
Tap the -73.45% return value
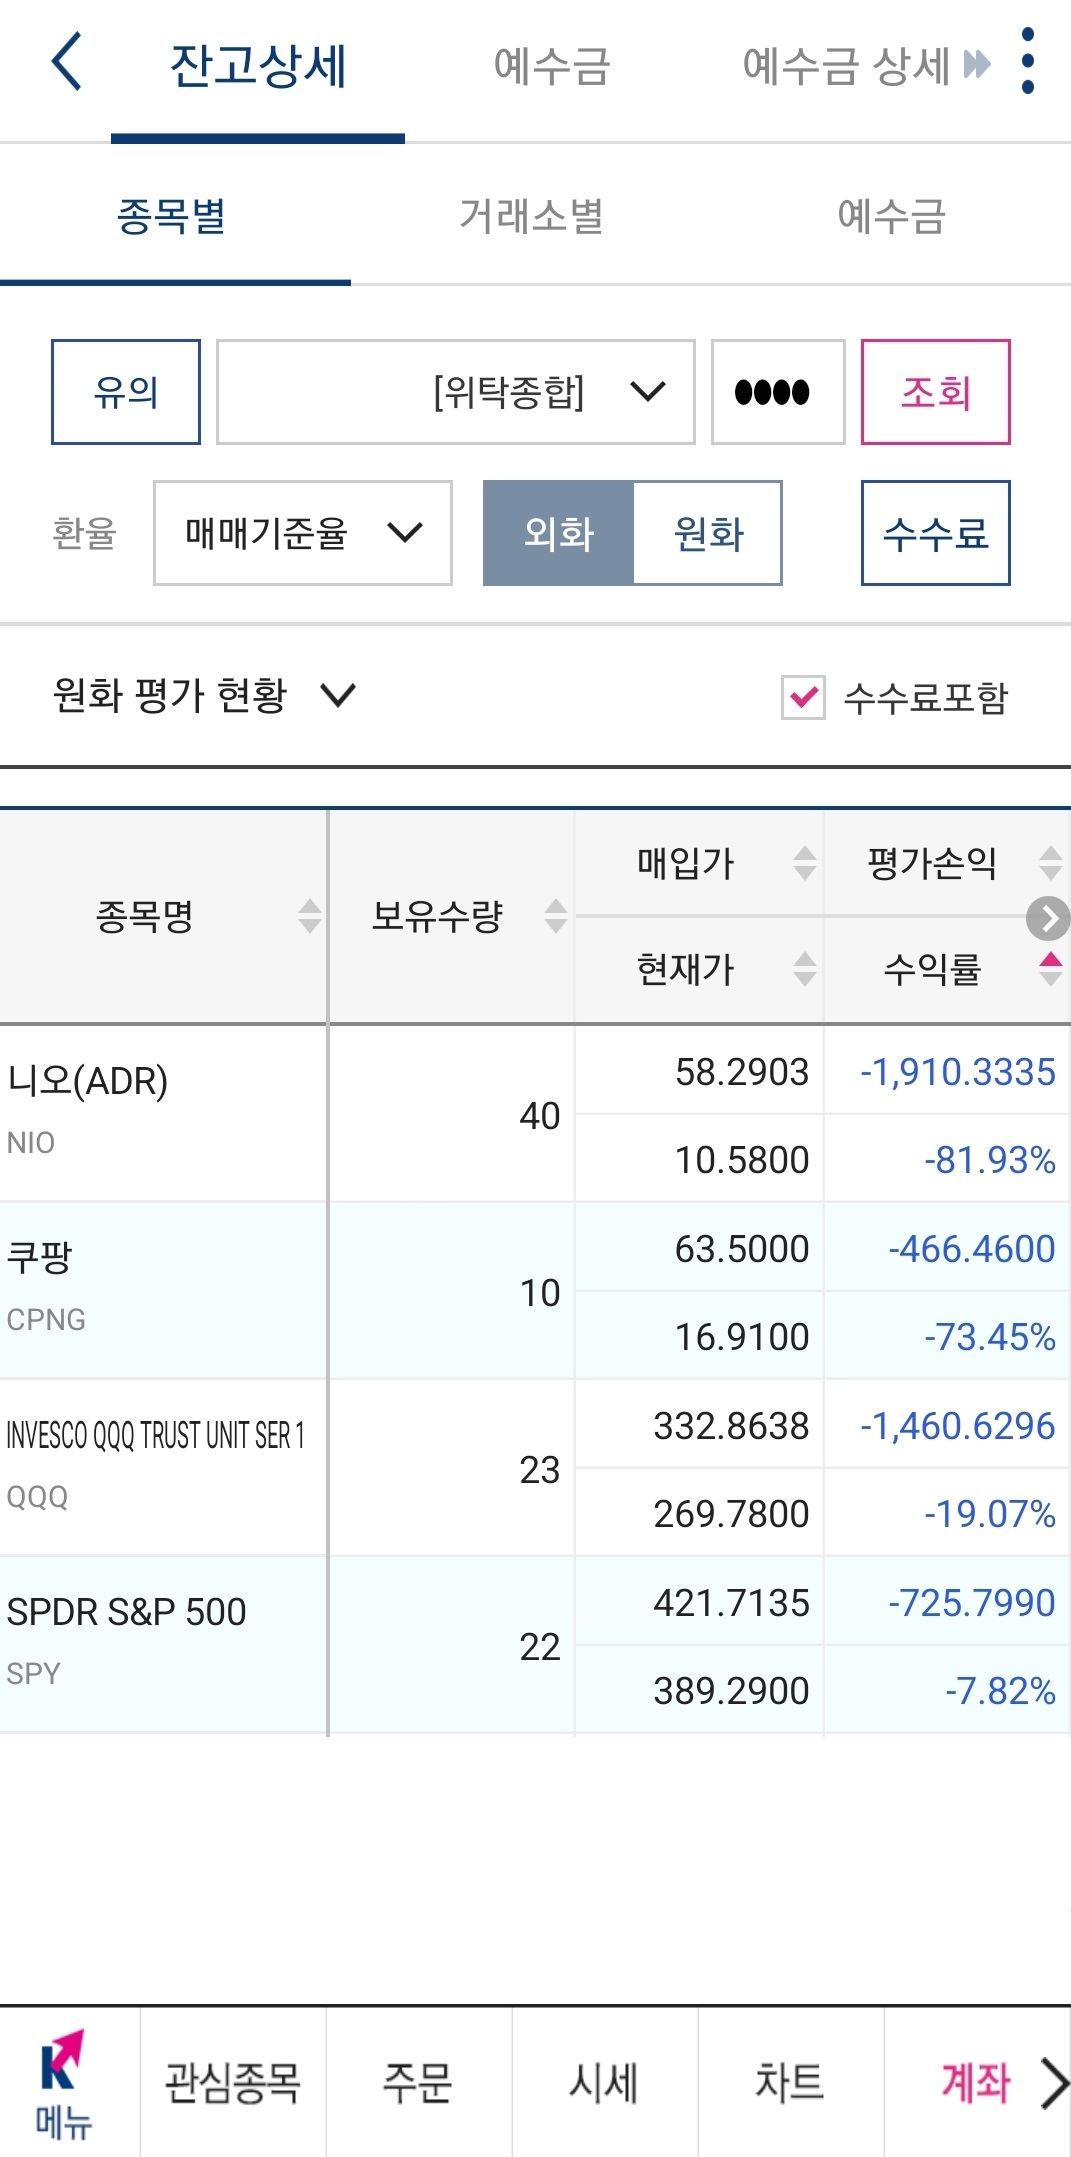click(990, 1337)
